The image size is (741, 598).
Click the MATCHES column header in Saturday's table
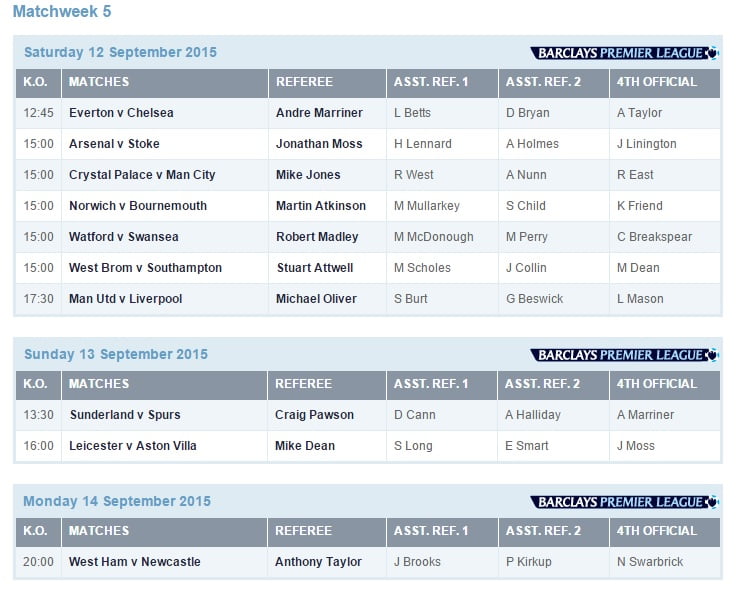tap(99, 82)
